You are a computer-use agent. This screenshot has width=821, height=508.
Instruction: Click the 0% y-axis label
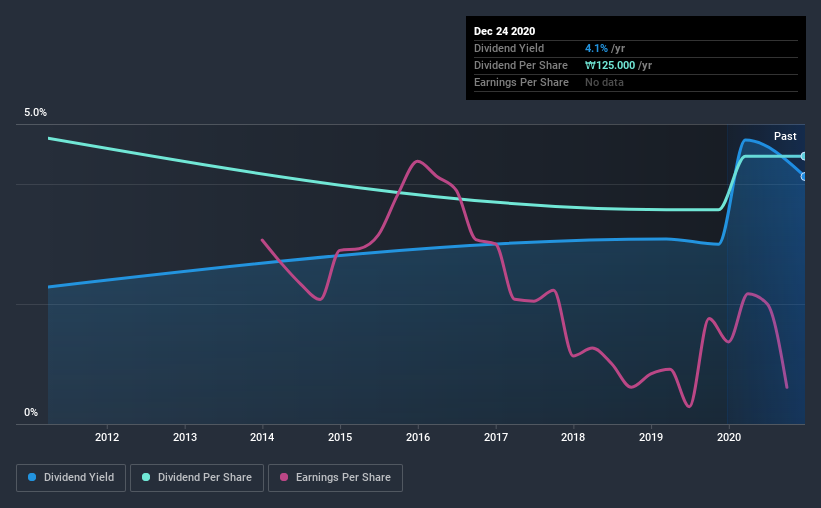(x=31, y=413)
